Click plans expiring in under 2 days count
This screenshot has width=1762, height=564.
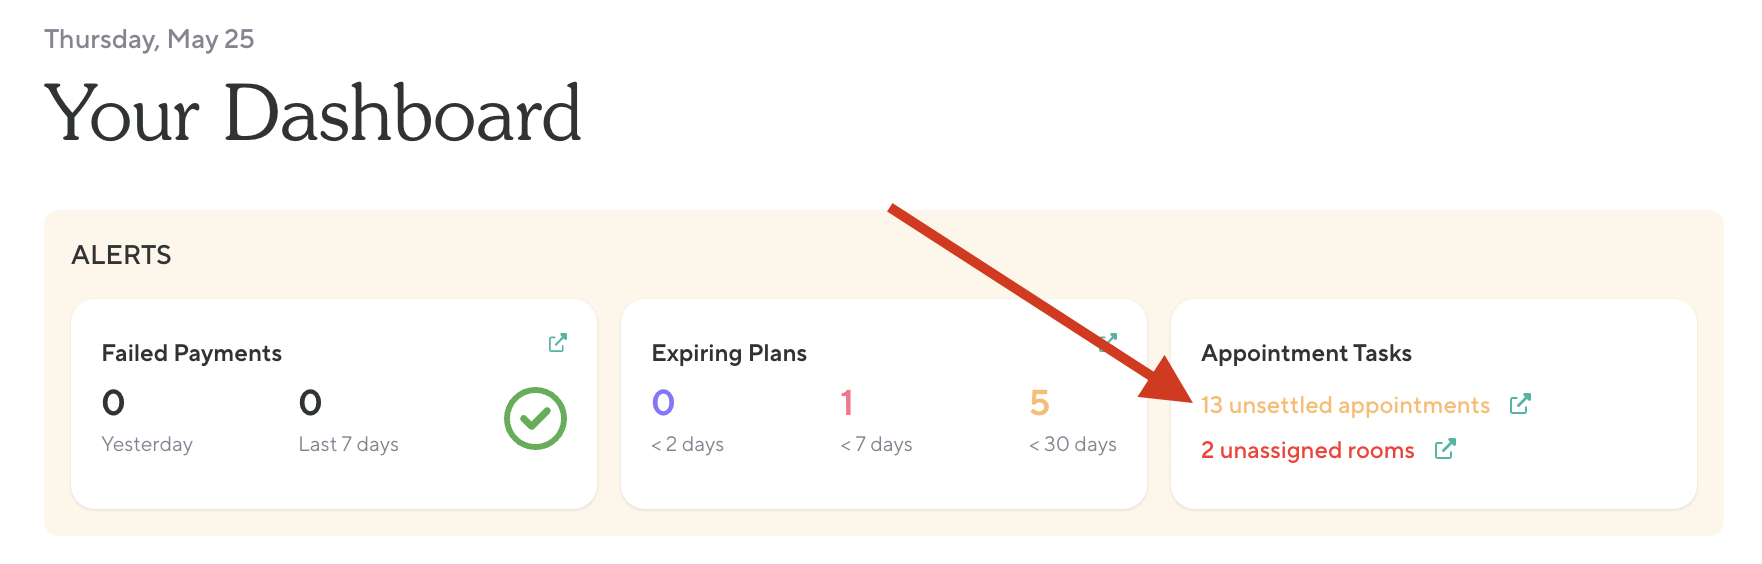(663, 403)
